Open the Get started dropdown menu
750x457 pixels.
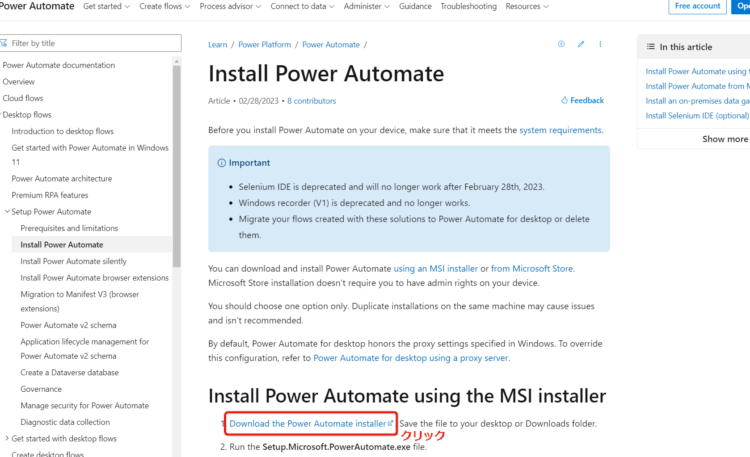(x=106, y=6)
